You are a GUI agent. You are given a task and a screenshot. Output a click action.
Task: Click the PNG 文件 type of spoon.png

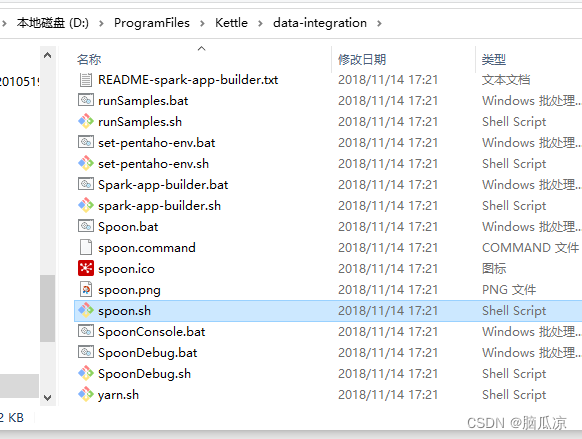509,289
